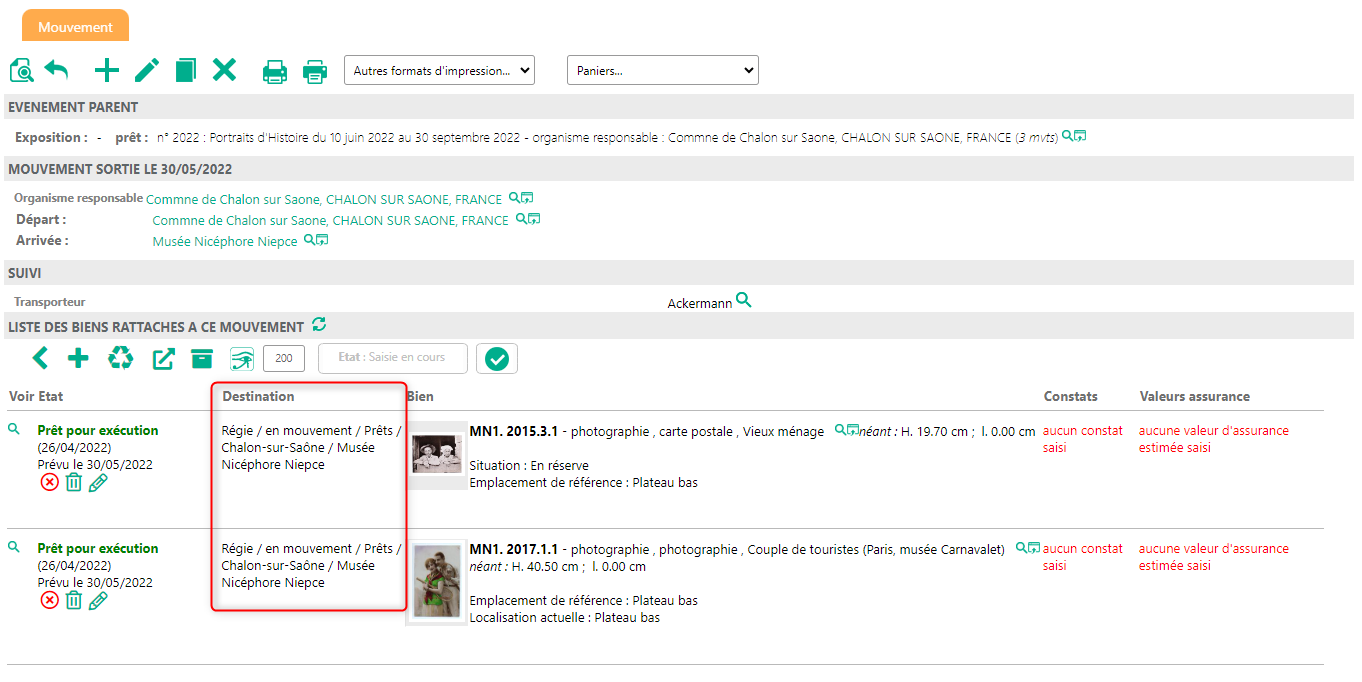Click red circle X under first Prêt pour exécution

(x=49, y=483)
